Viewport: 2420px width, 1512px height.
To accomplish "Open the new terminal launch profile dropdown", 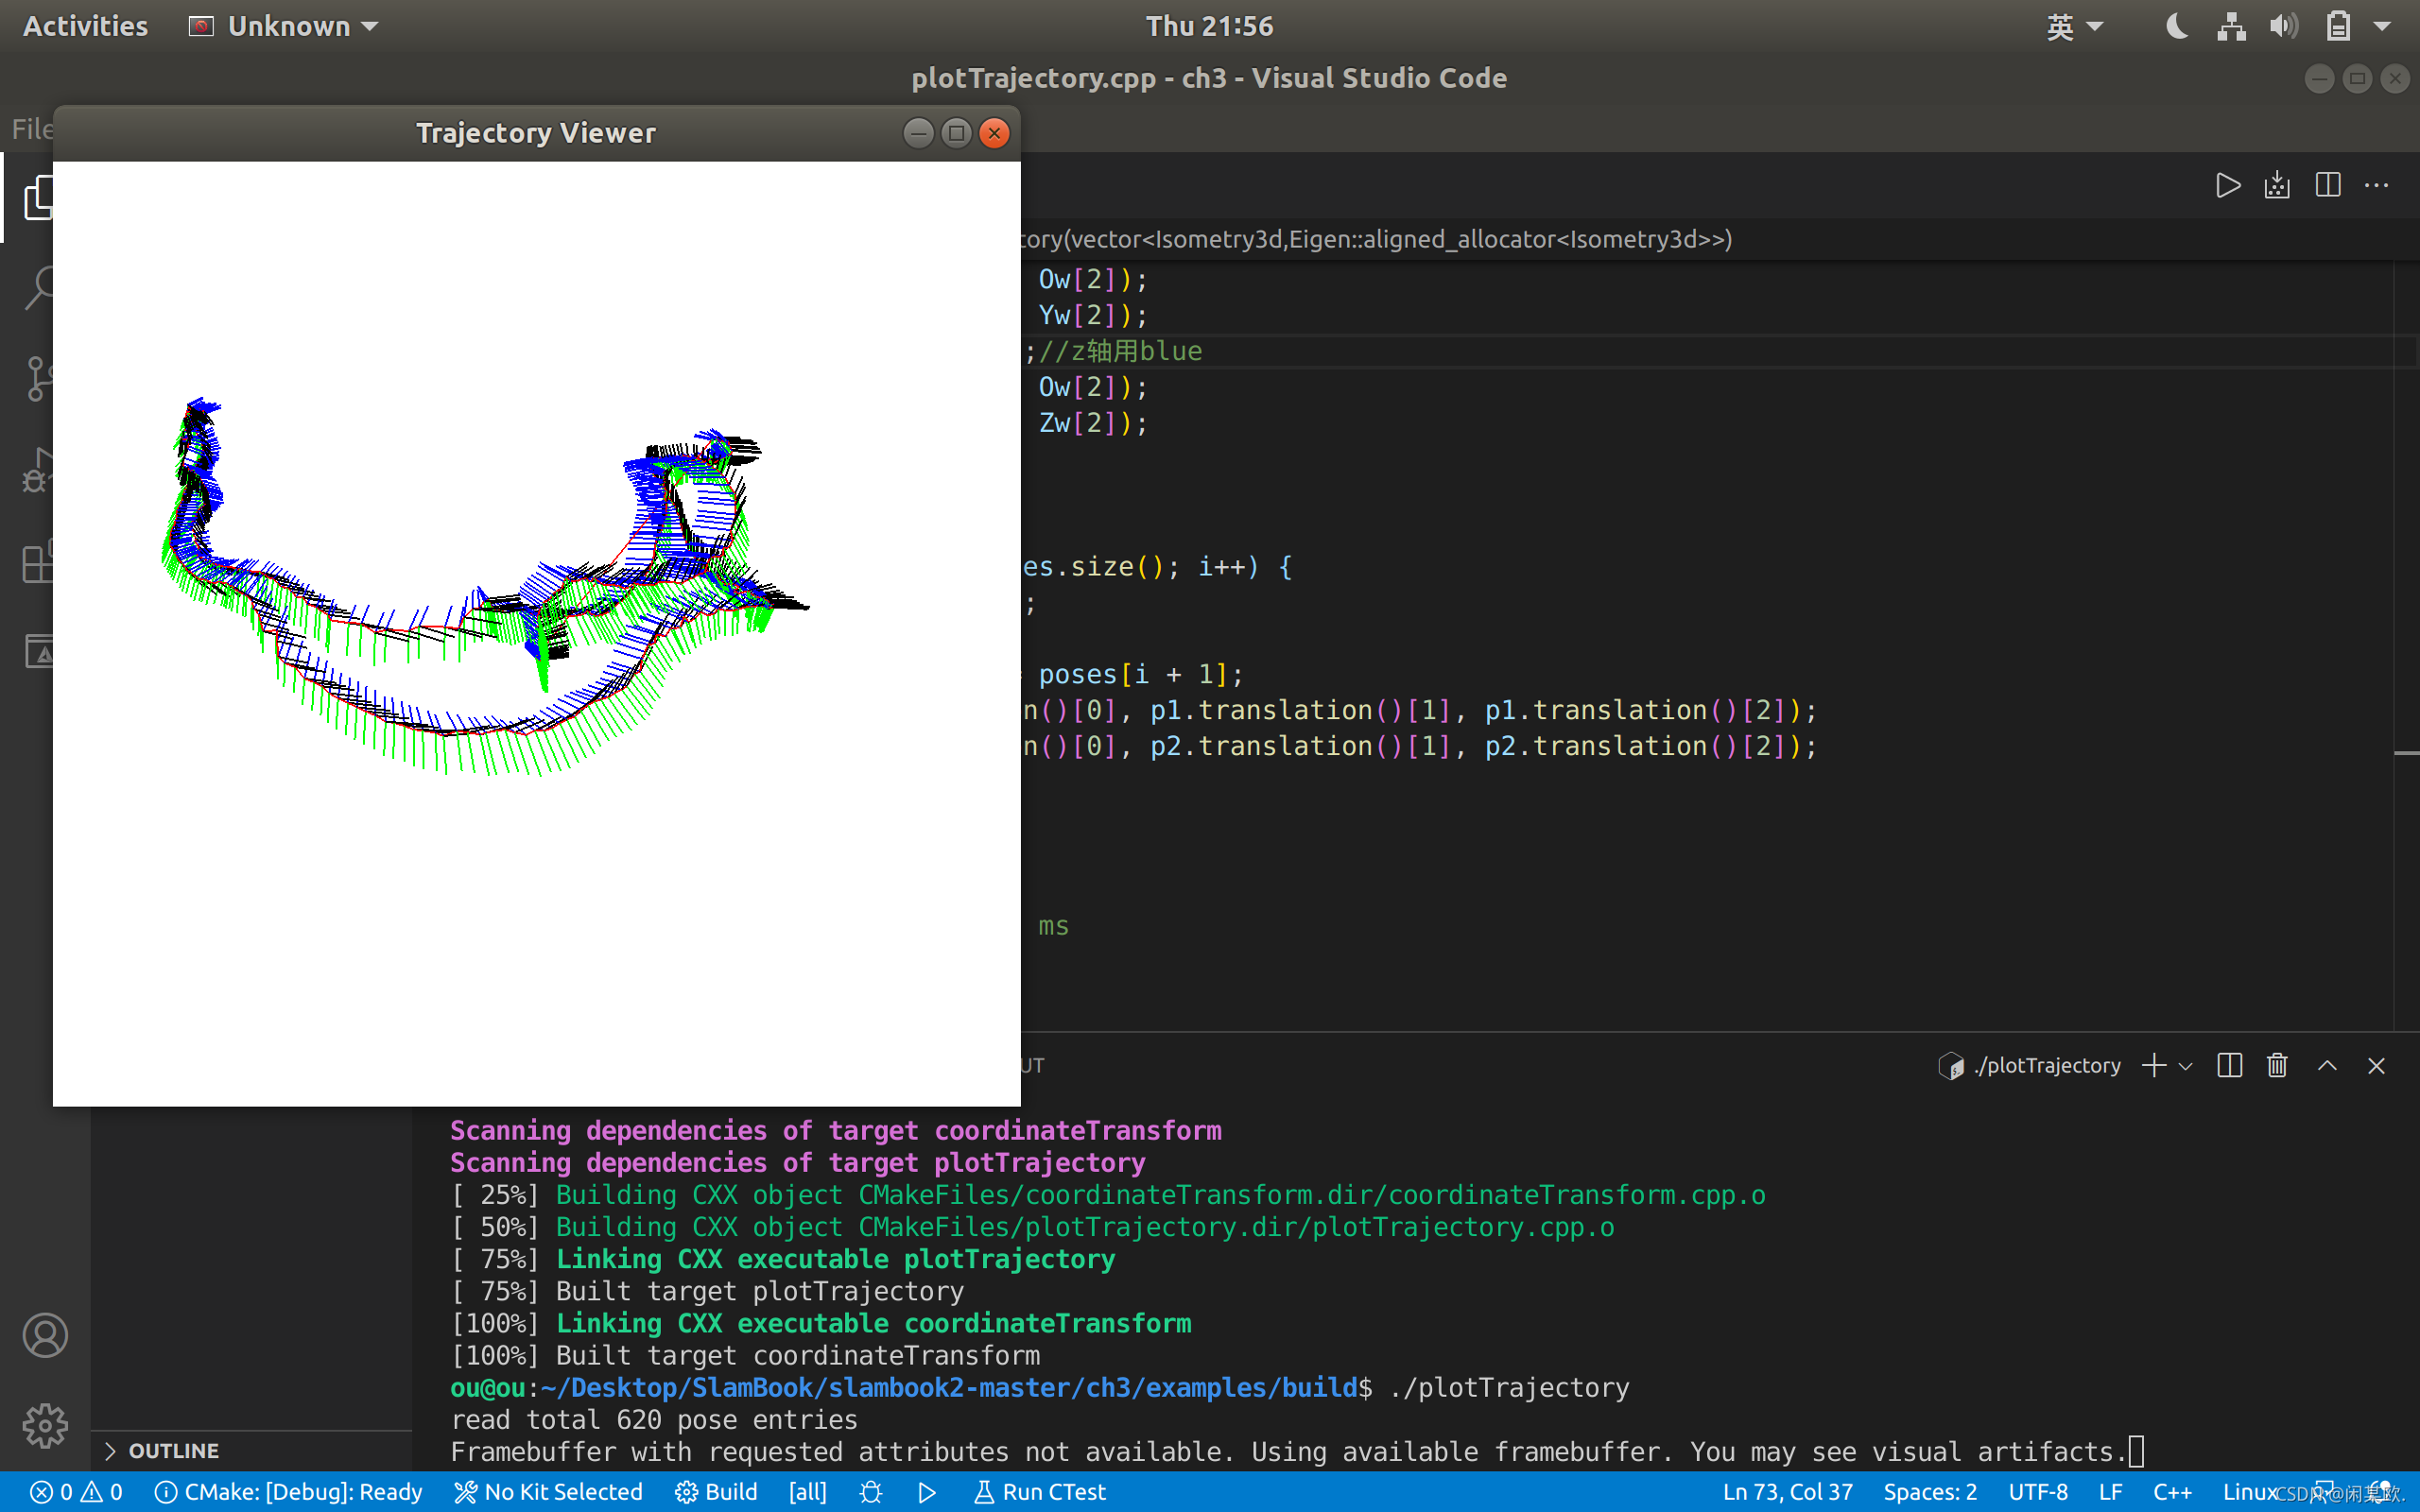I will coord(2186,1066).
